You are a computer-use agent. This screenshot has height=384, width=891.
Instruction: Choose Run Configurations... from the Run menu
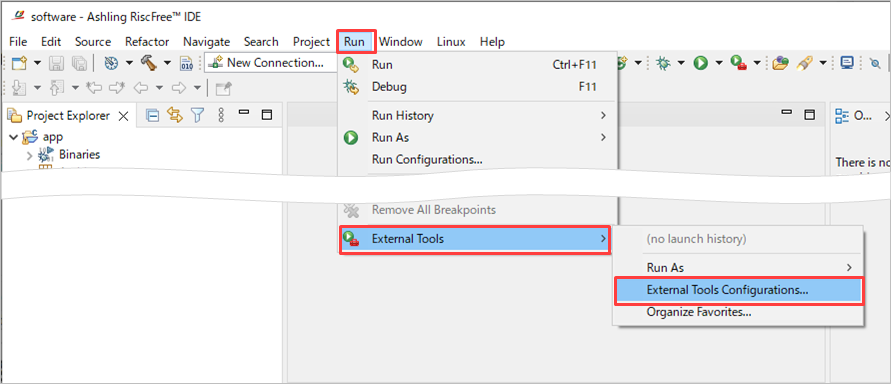427,160
